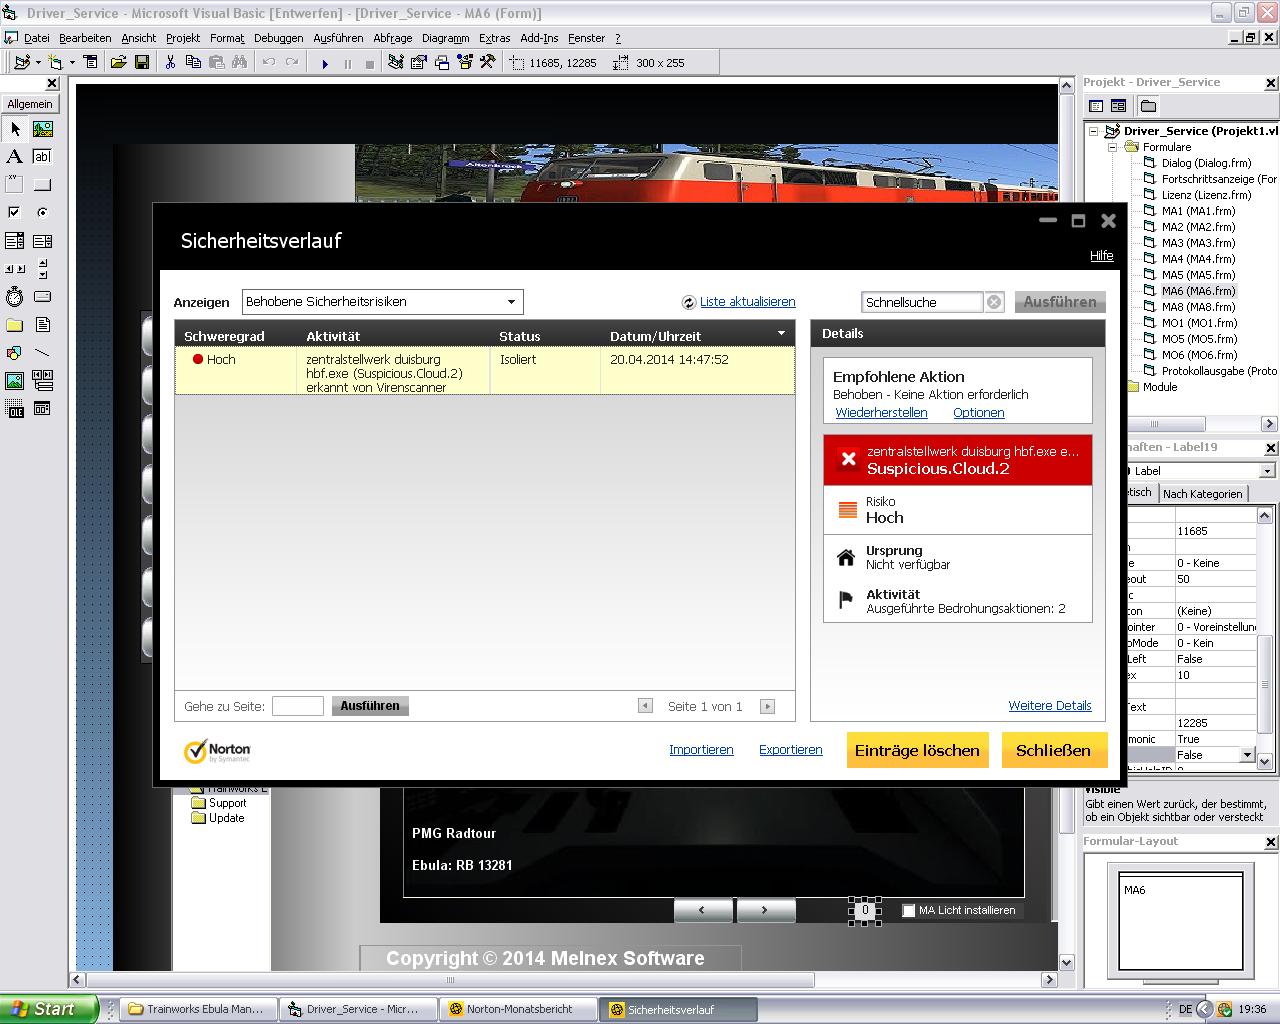Click the refresh icon beside Liste aktualisieren

click(688, 302)
